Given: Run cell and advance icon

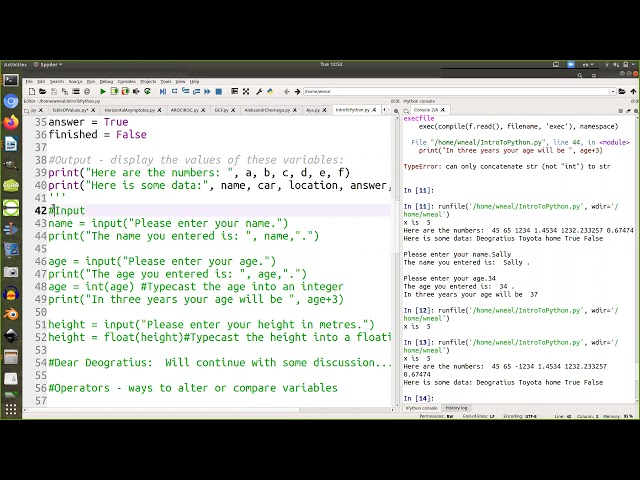Looking at the screenshot, I should 125,91.
